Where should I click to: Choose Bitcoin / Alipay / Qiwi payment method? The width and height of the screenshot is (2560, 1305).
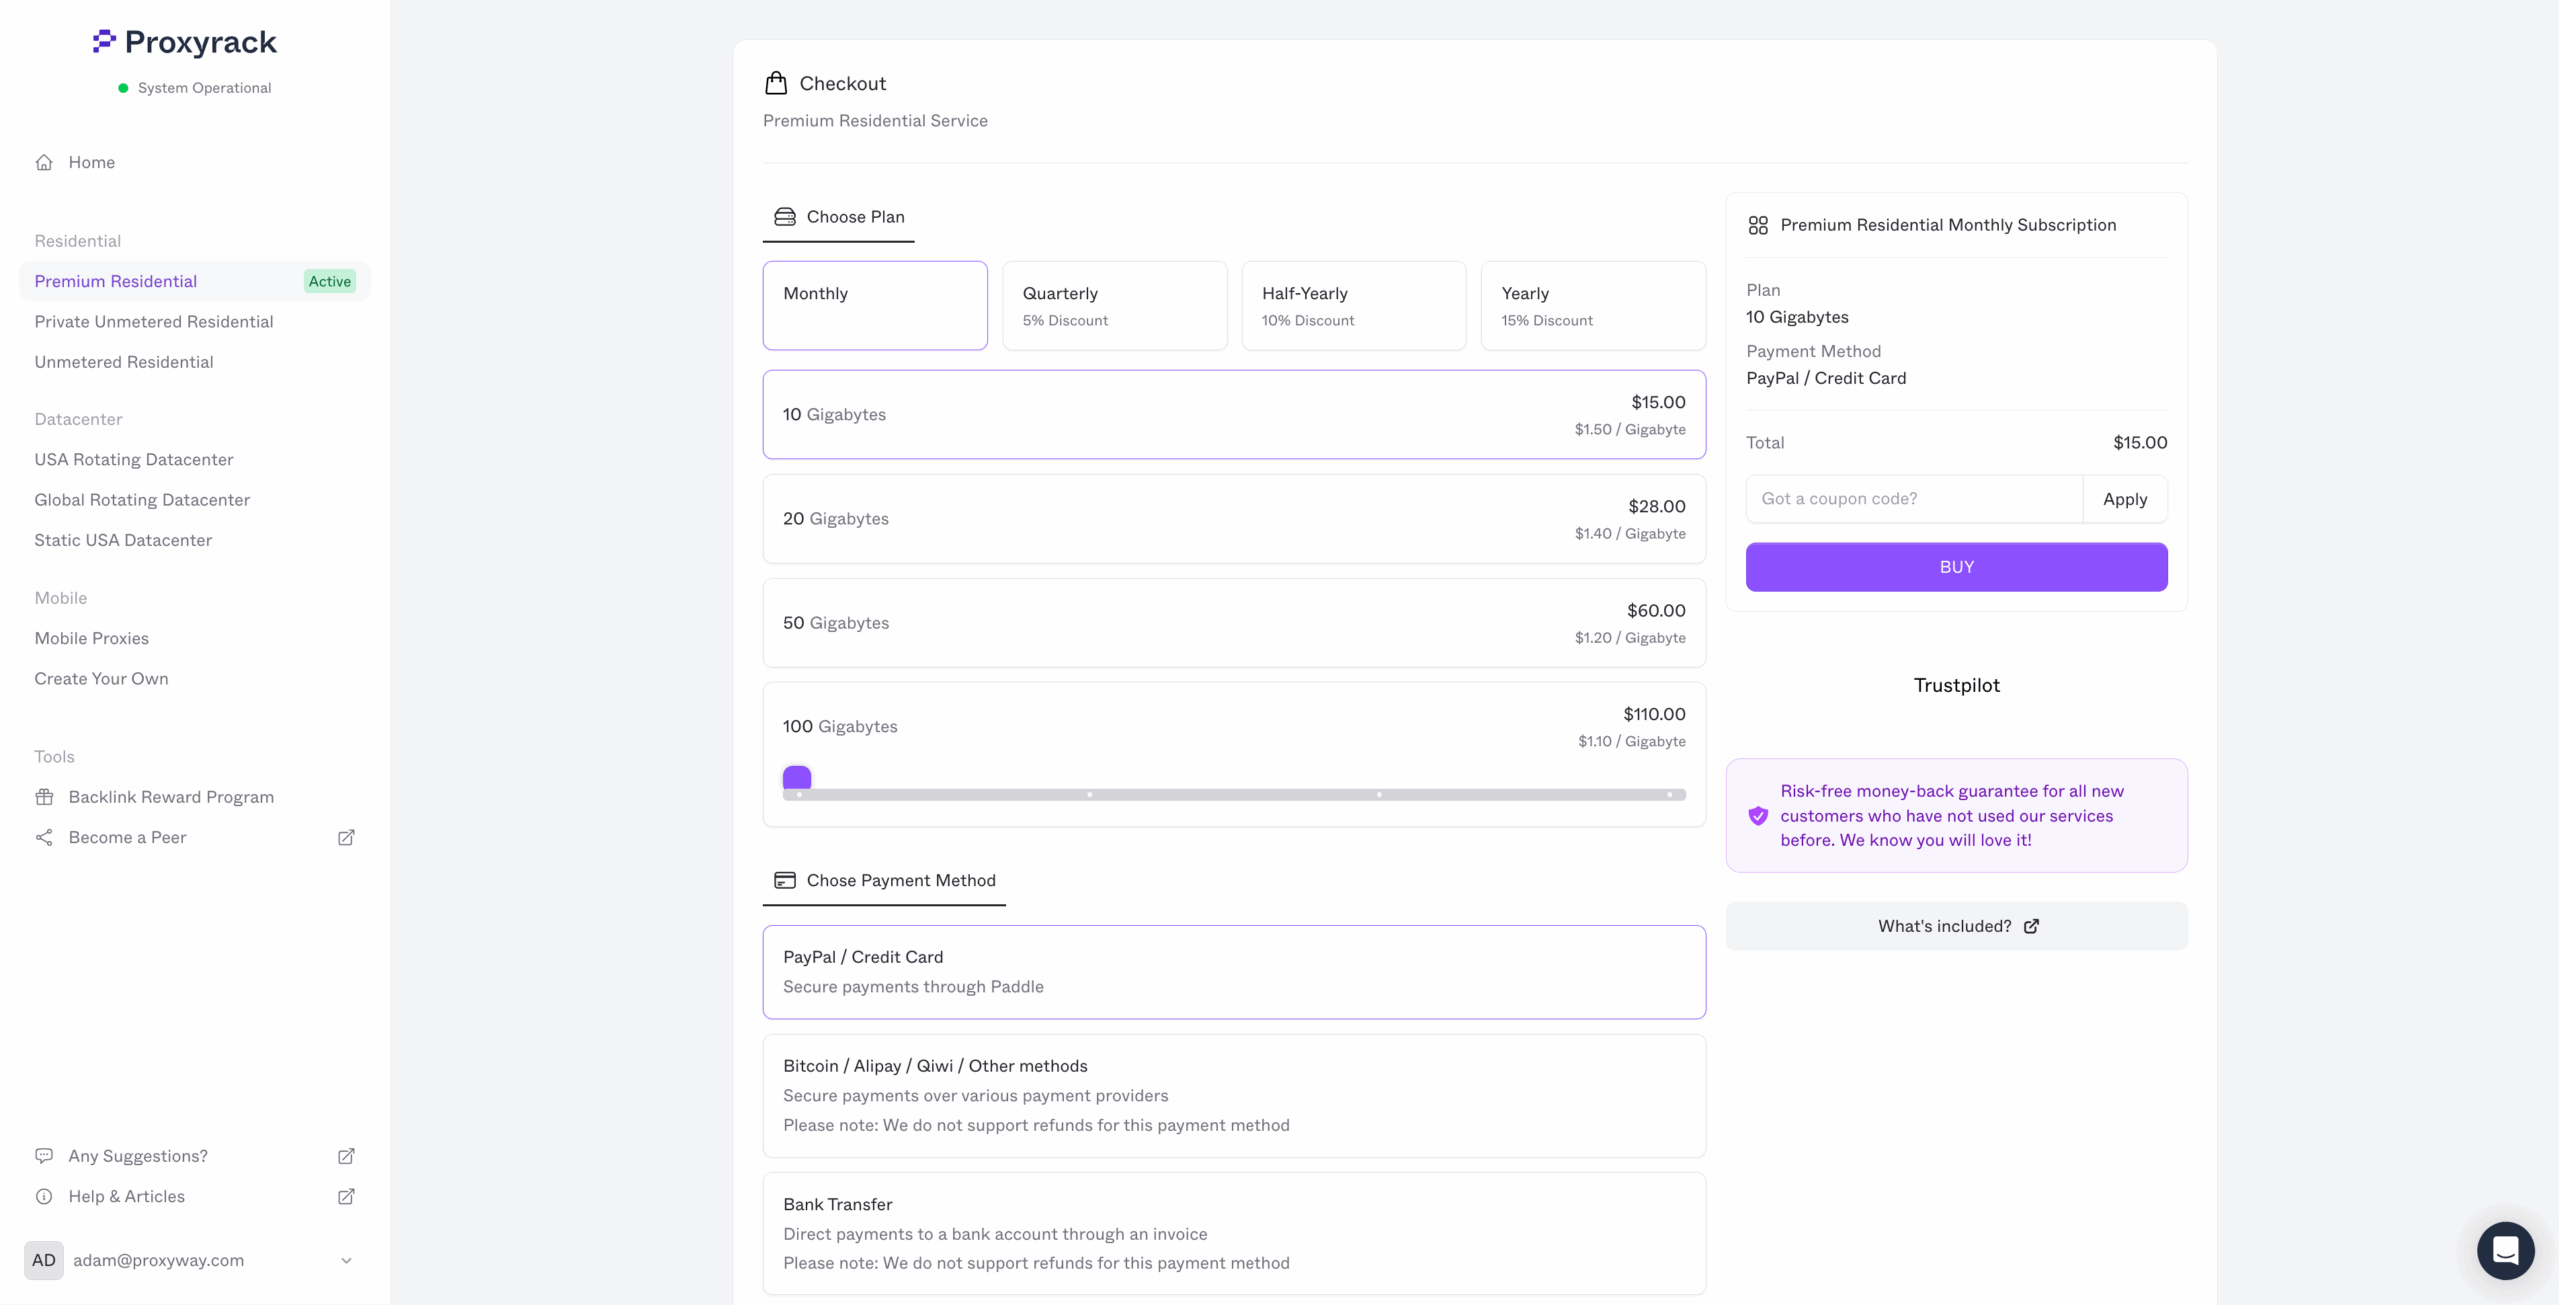point(1233,1095)
